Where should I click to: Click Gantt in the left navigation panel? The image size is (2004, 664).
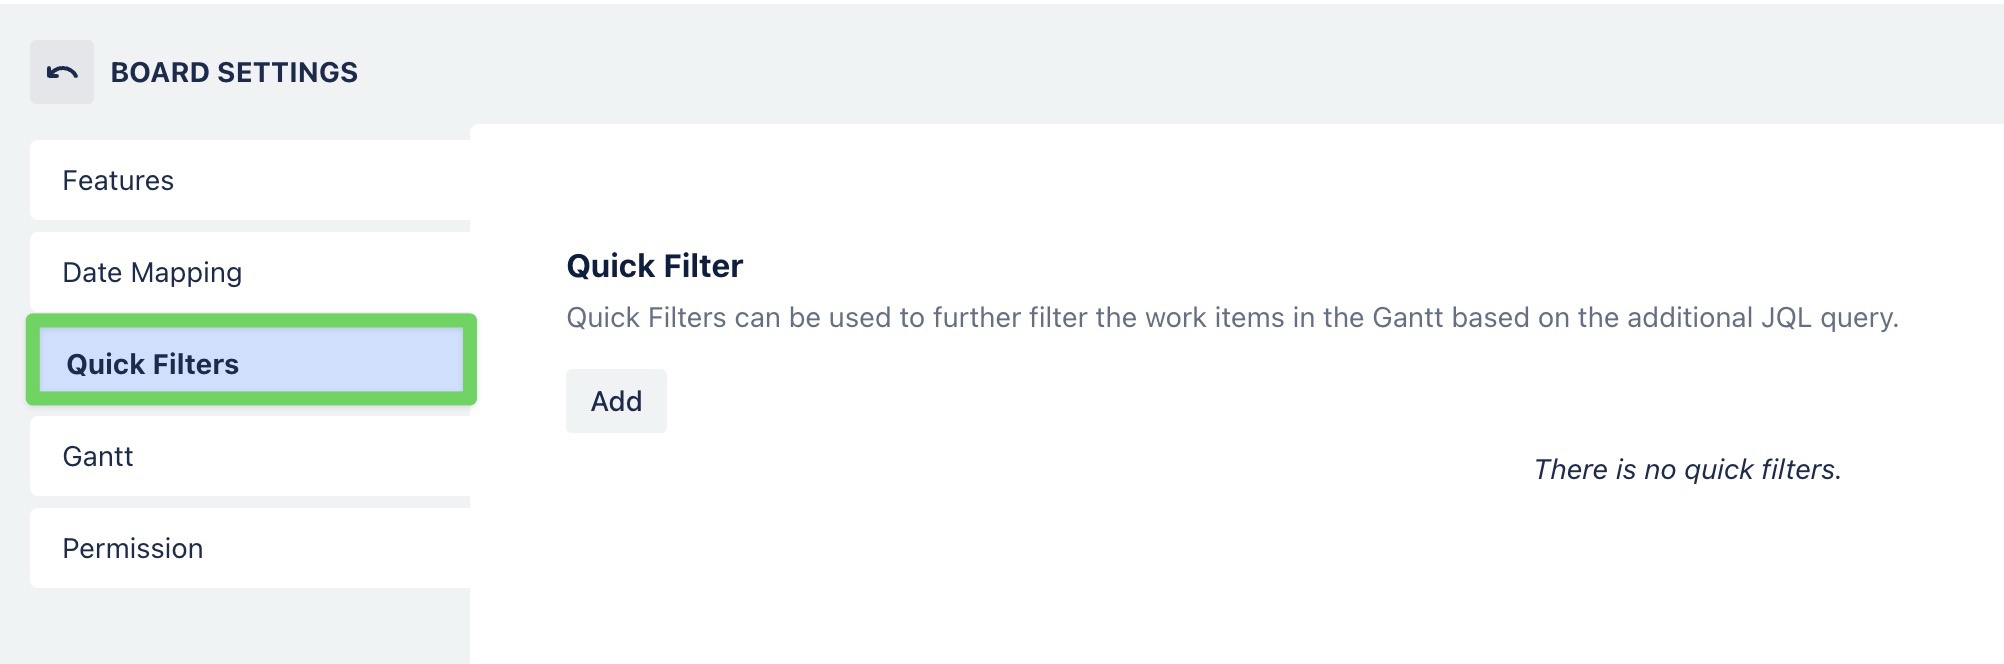[97, 456]
